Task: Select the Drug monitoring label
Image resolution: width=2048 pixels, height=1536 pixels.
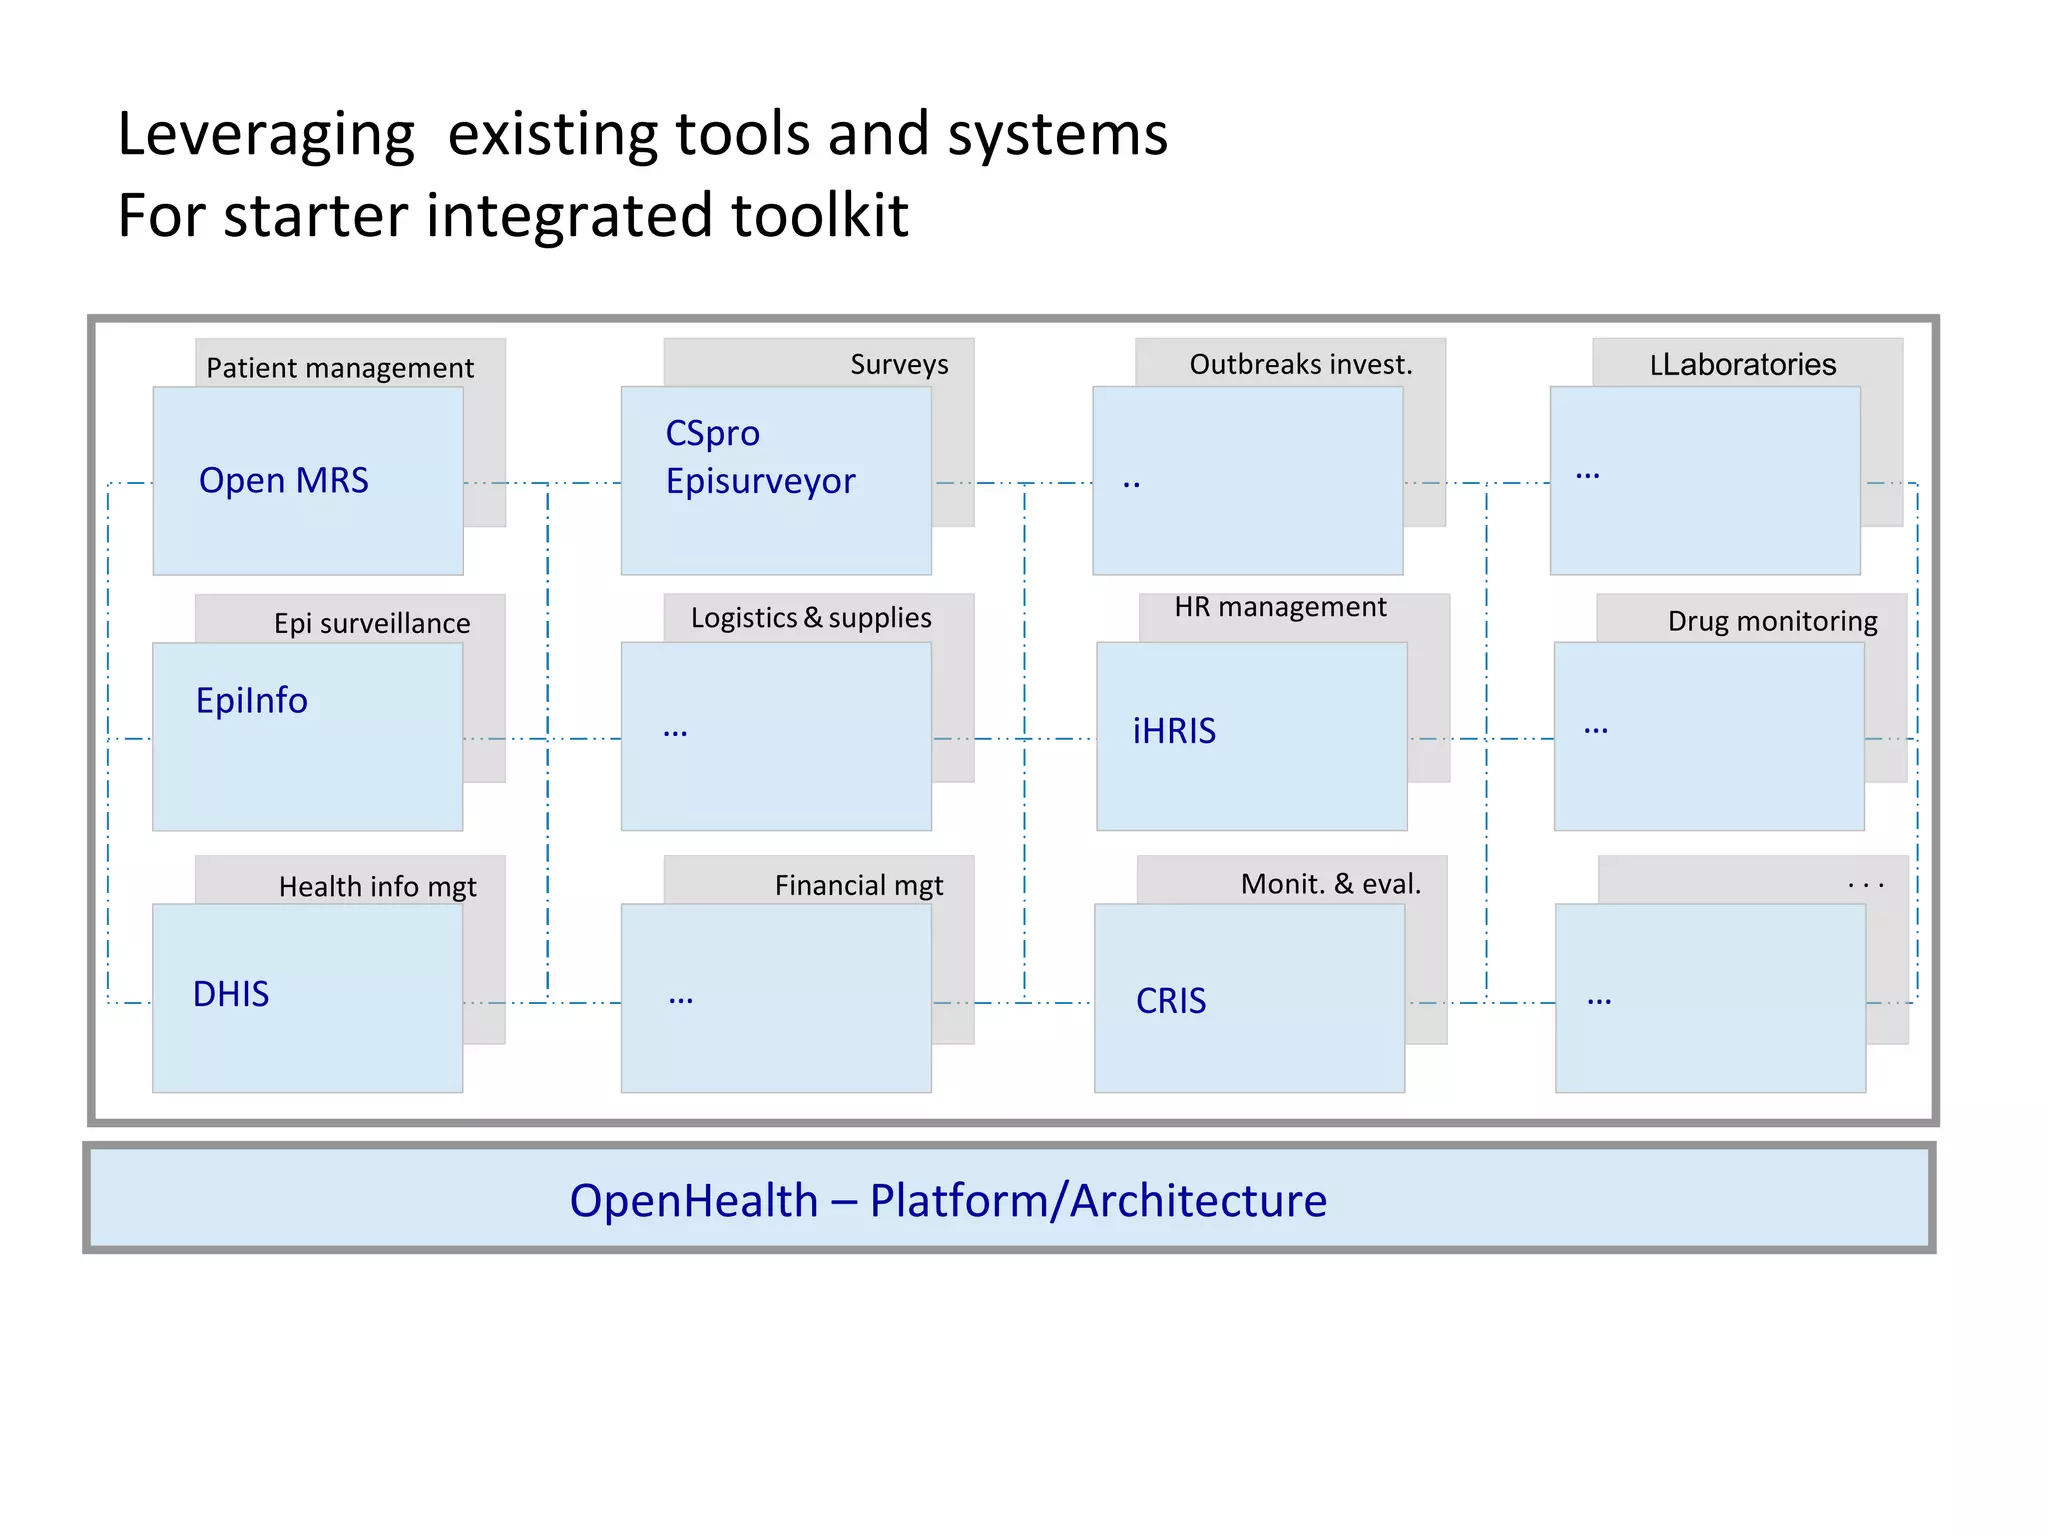Action: (1772, 621)
